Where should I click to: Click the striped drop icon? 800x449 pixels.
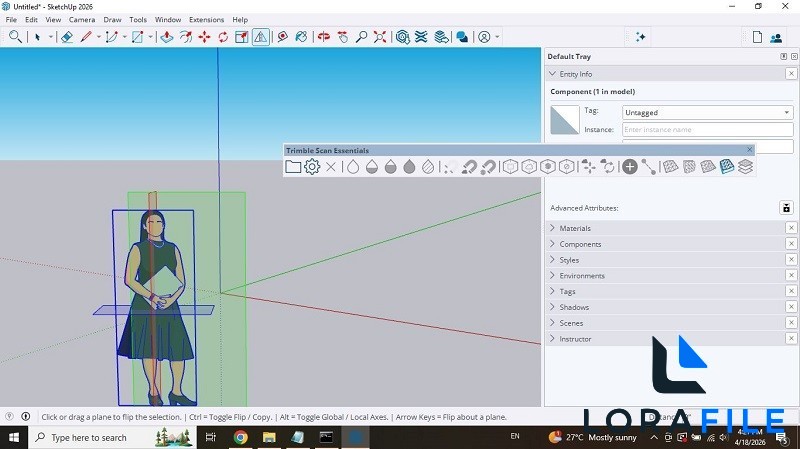point(428,167)
